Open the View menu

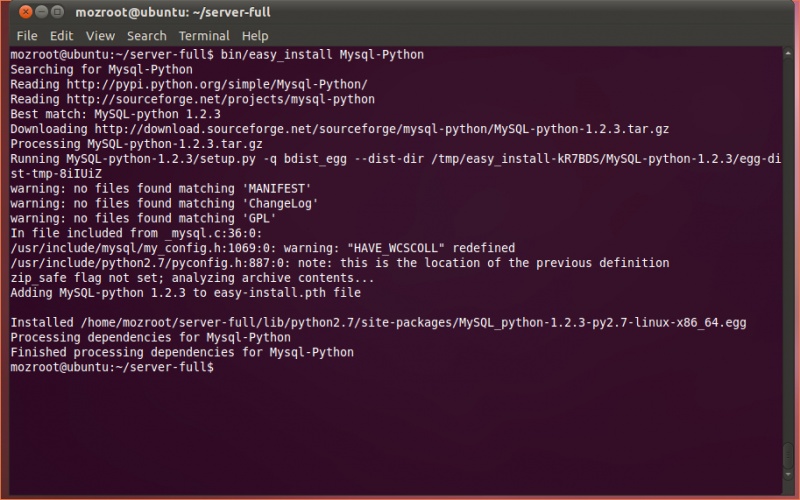pyautogui.click(x=100, y=36)
